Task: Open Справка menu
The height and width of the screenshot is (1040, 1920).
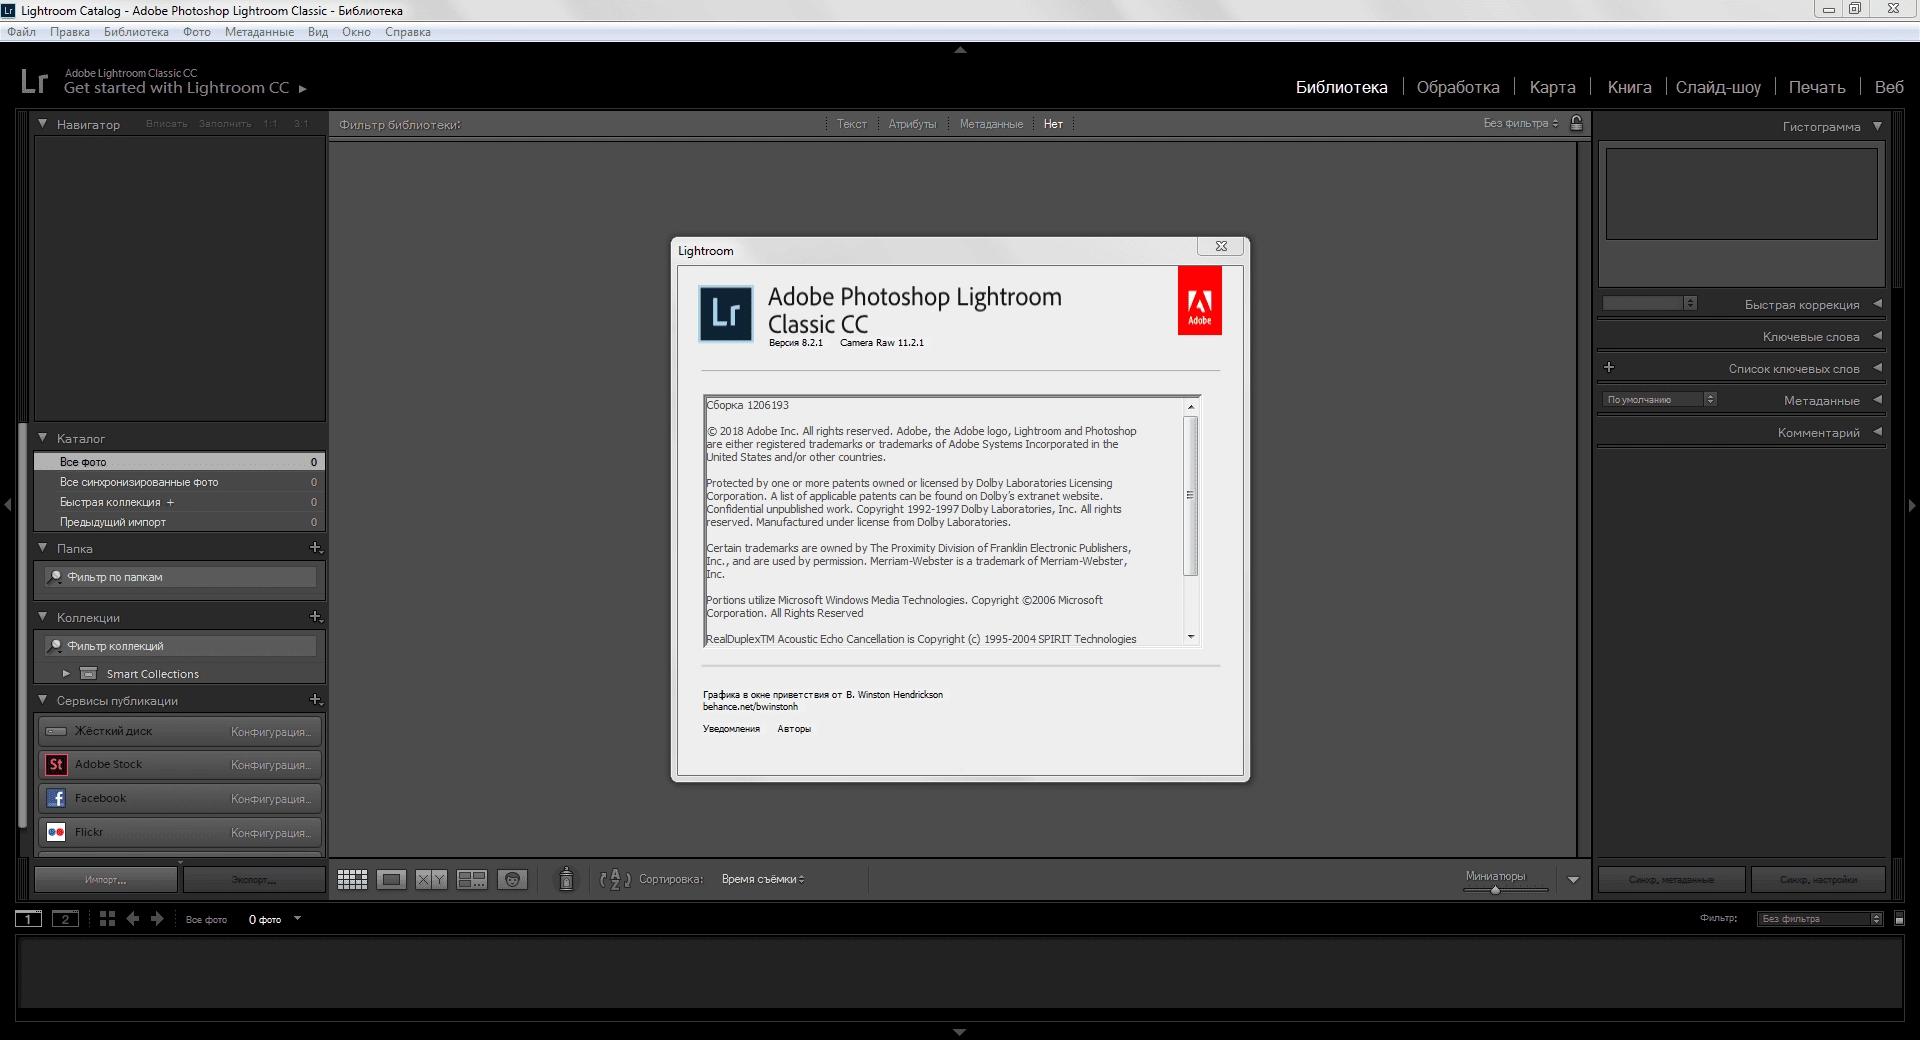Action: click(408, 32)
